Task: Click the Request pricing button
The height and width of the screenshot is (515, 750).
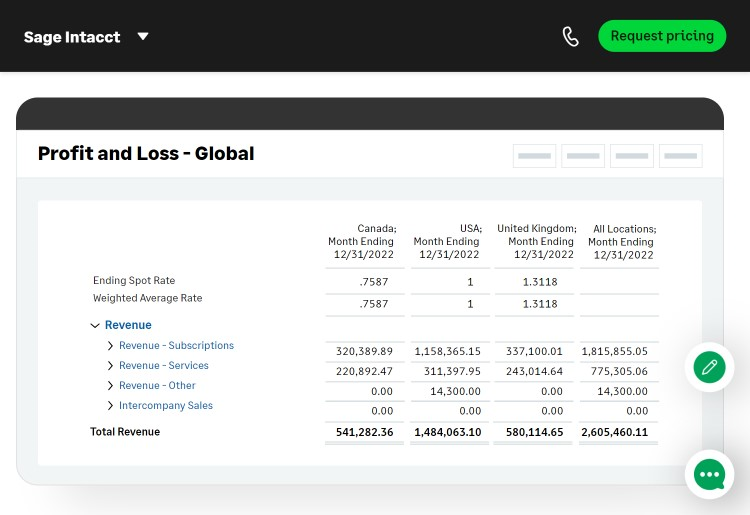Action: [x=662, y=36]
